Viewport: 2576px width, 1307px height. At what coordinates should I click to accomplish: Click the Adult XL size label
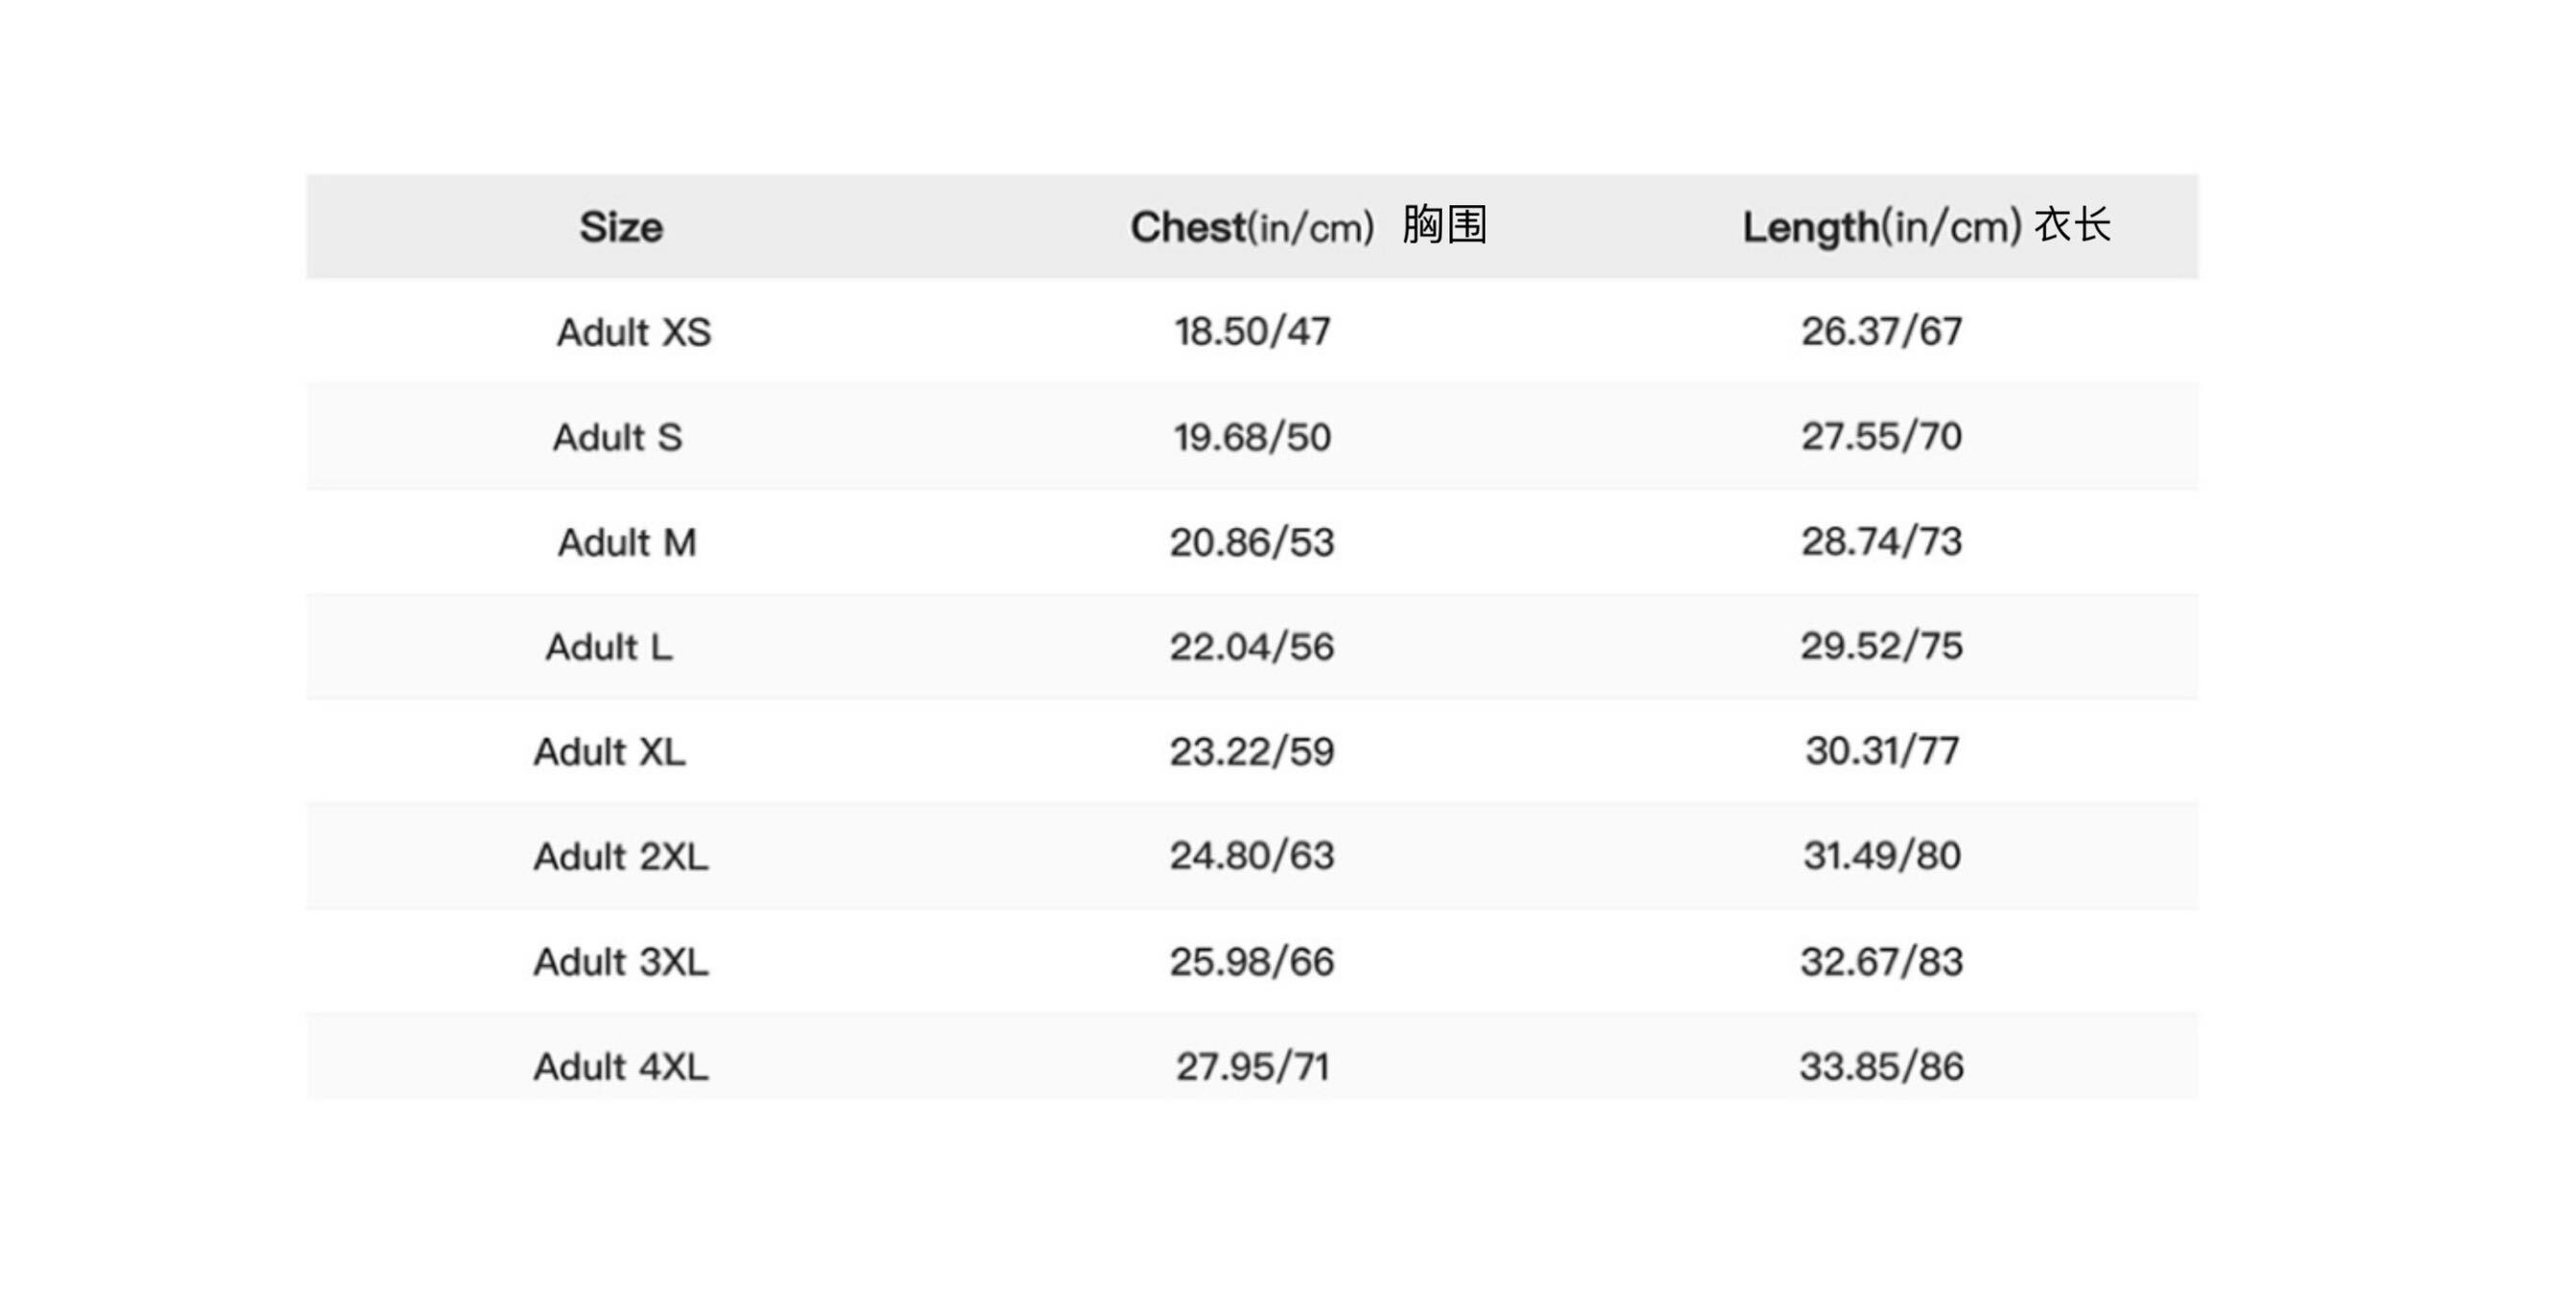click(x=610, y=752)
